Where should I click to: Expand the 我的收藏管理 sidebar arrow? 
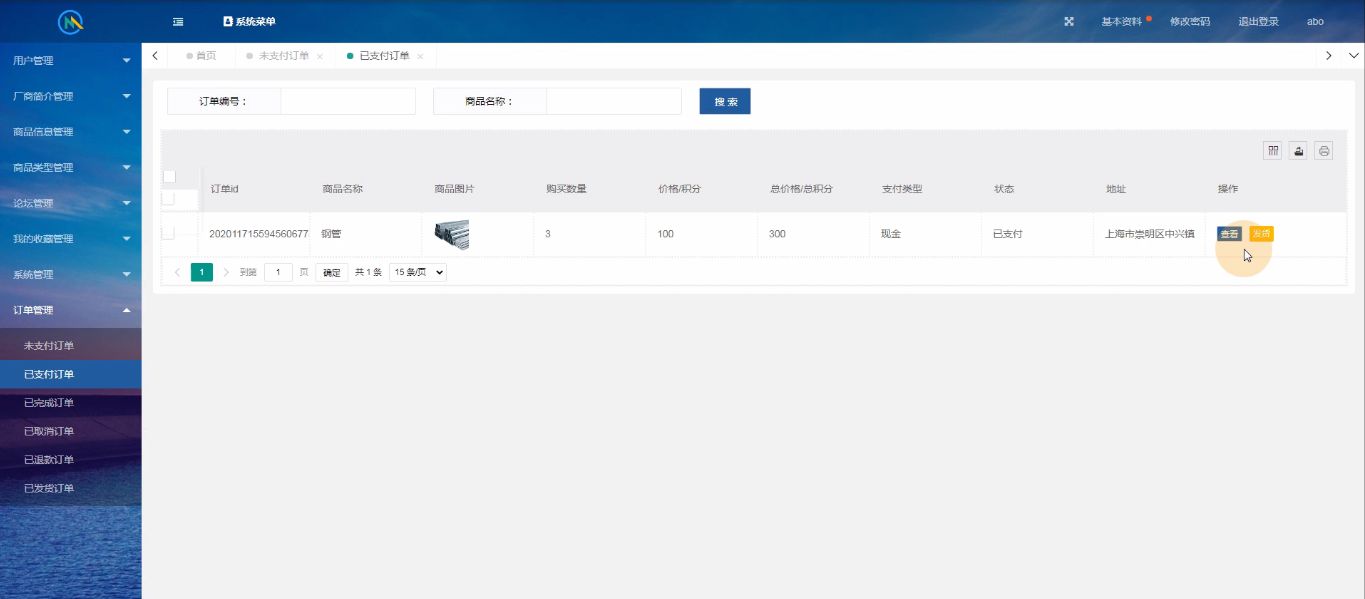point(126,239)
